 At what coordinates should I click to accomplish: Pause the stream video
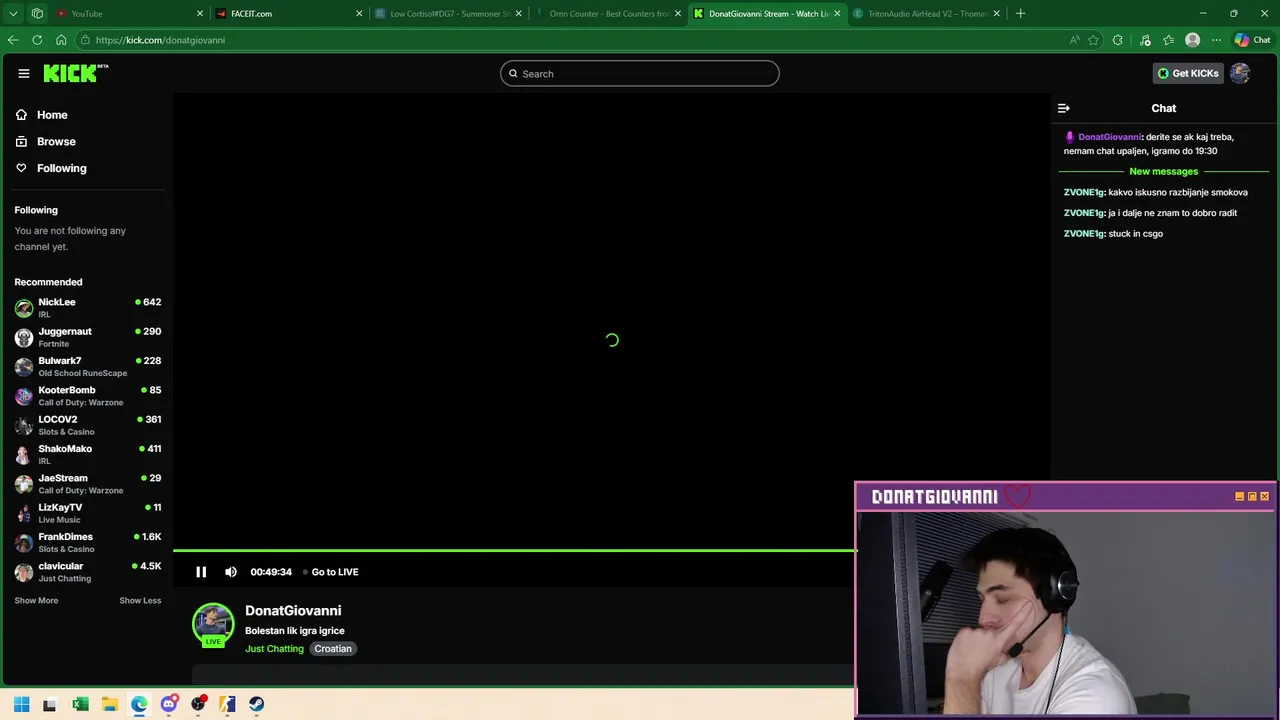tap(201, 572)
